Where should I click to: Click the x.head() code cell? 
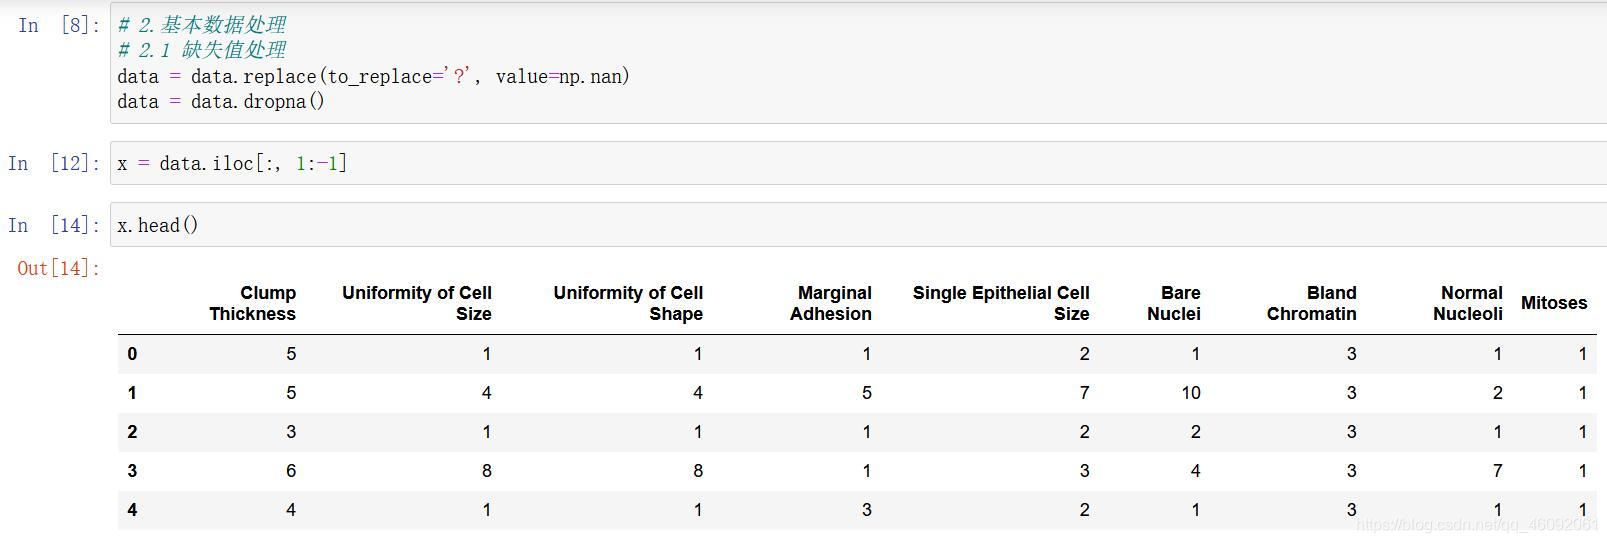pyautogui.click(x=858, y=225)
